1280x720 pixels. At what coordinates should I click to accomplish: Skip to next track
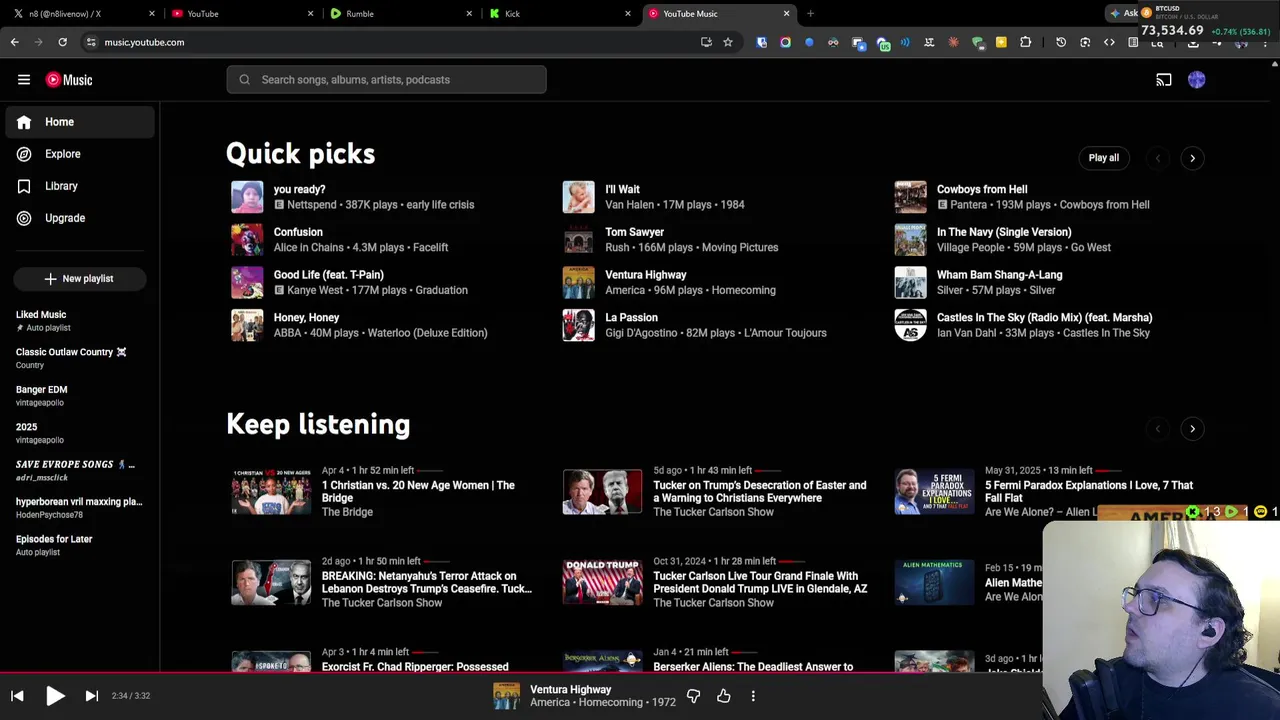pos(91,696)
